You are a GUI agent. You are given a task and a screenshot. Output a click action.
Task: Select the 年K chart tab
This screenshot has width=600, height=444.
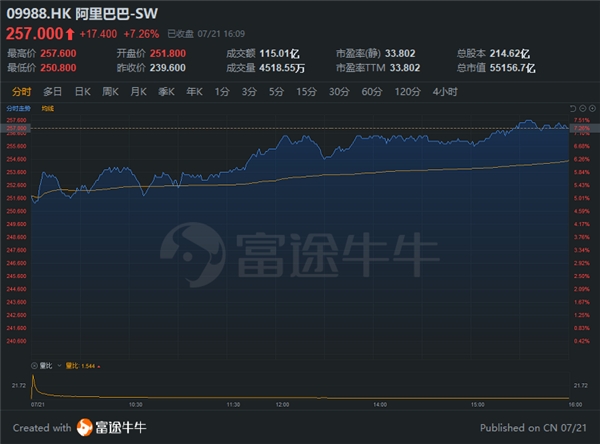point(194,92)
